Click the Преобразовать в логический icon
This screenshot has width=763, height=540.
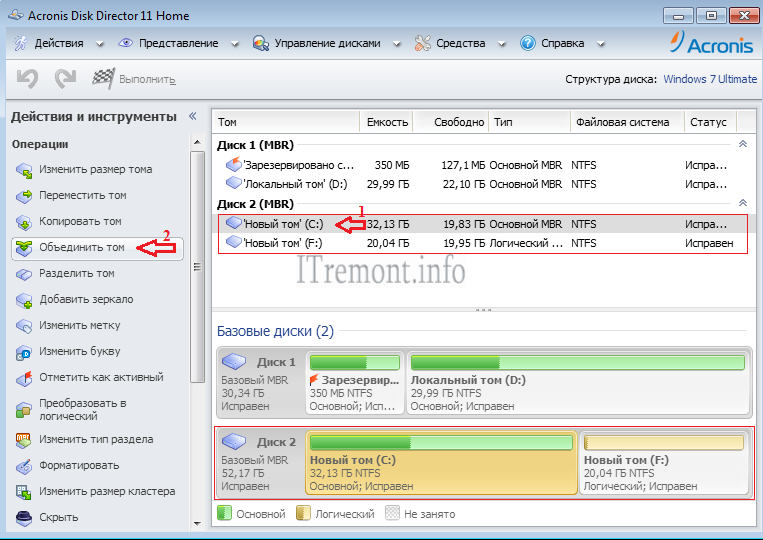[24, 410]
